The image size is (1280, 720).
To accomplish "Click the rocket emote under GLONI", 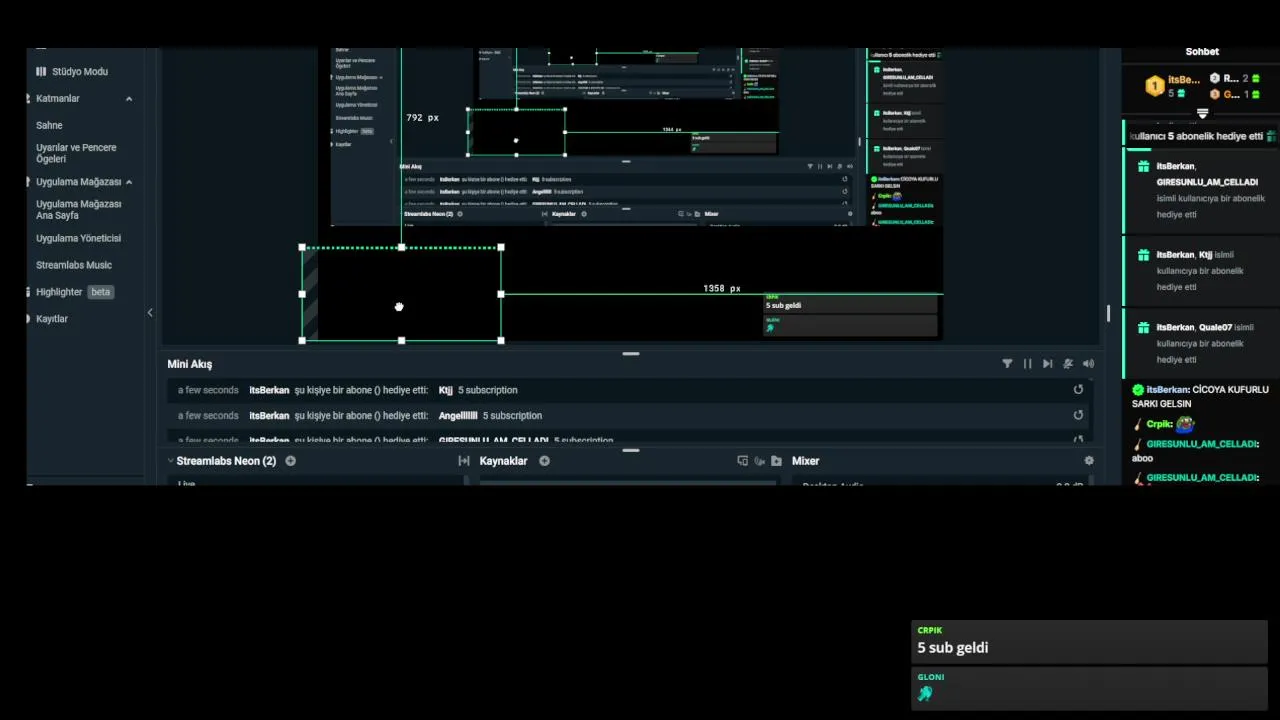I will [x=925, y=693].
